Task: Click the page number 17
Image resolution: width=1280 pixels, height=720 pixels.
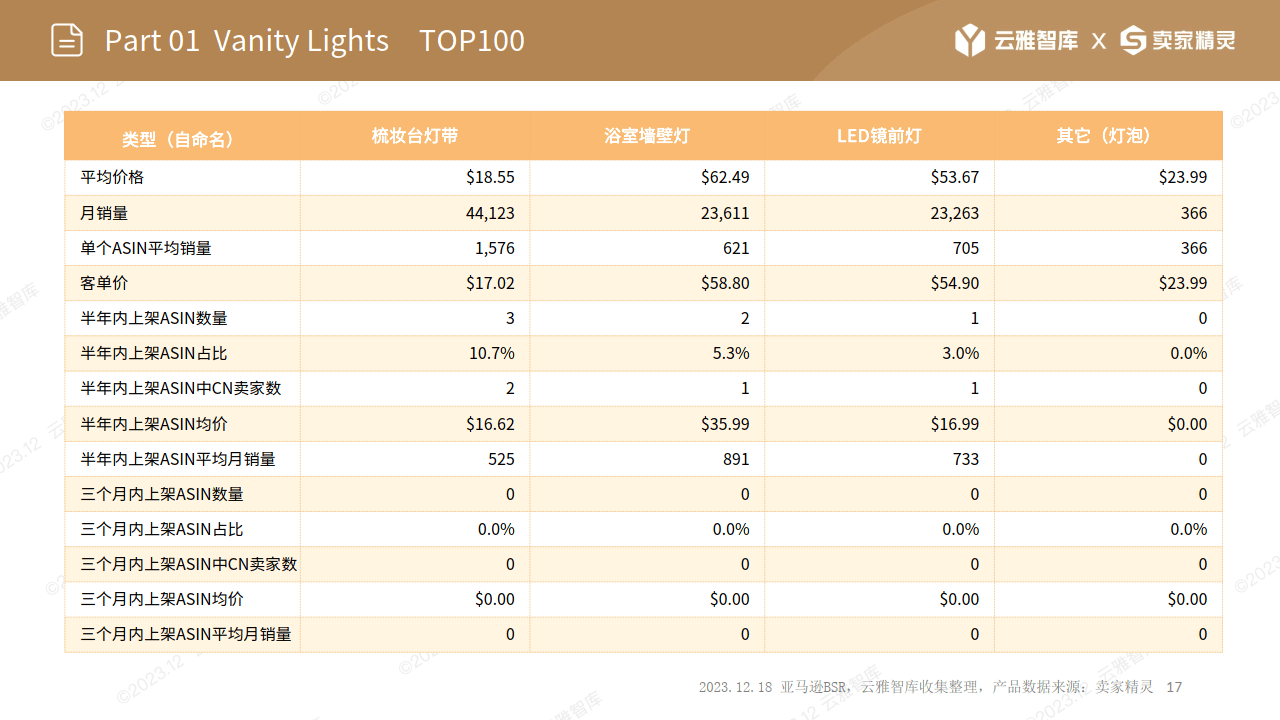Action: pos(1175,687)
